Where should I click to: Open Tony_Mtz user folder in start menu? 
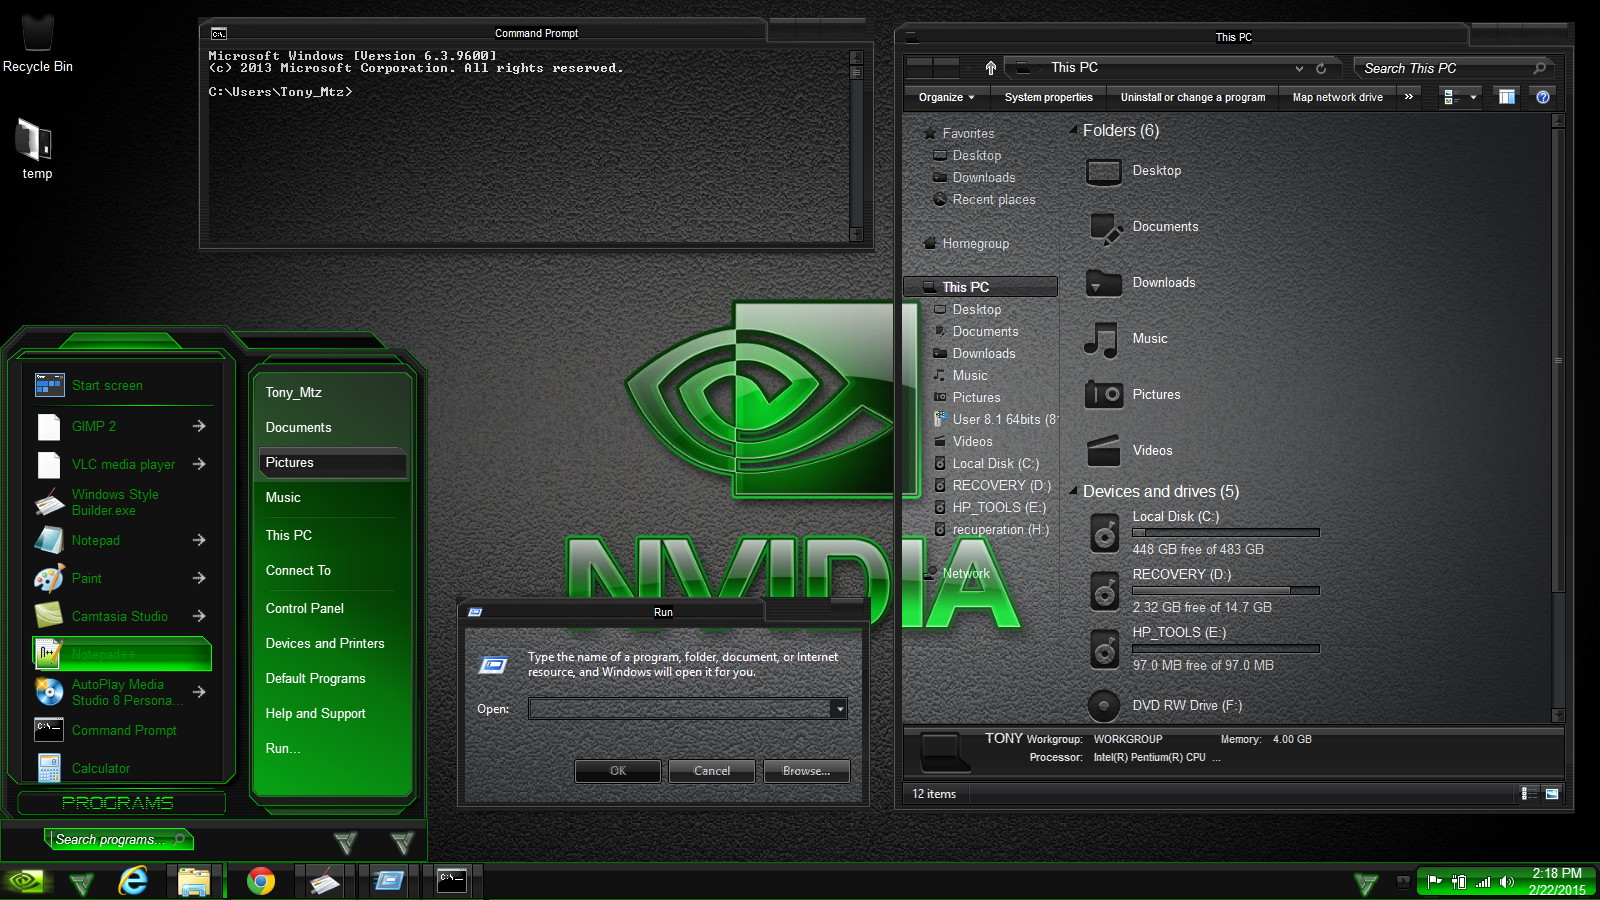pos(293,392)
